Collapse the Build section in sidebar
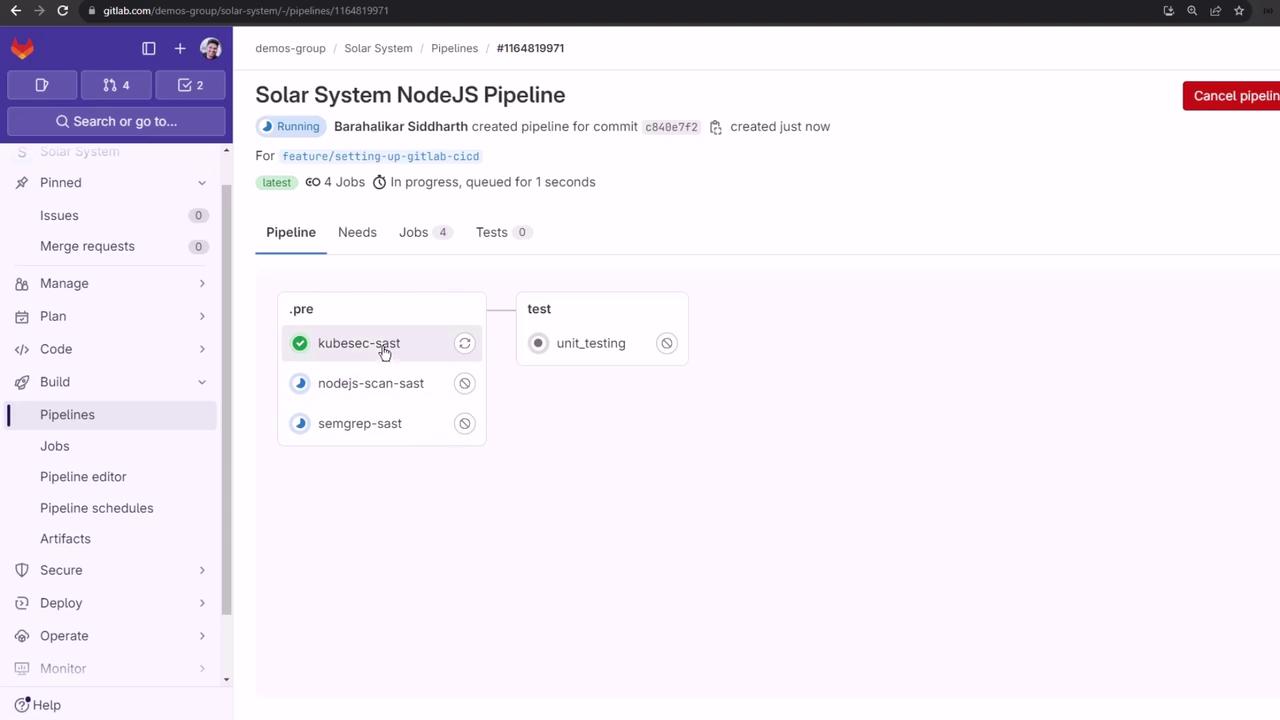The image size is (1280, 720). click(x=202, y=382)
